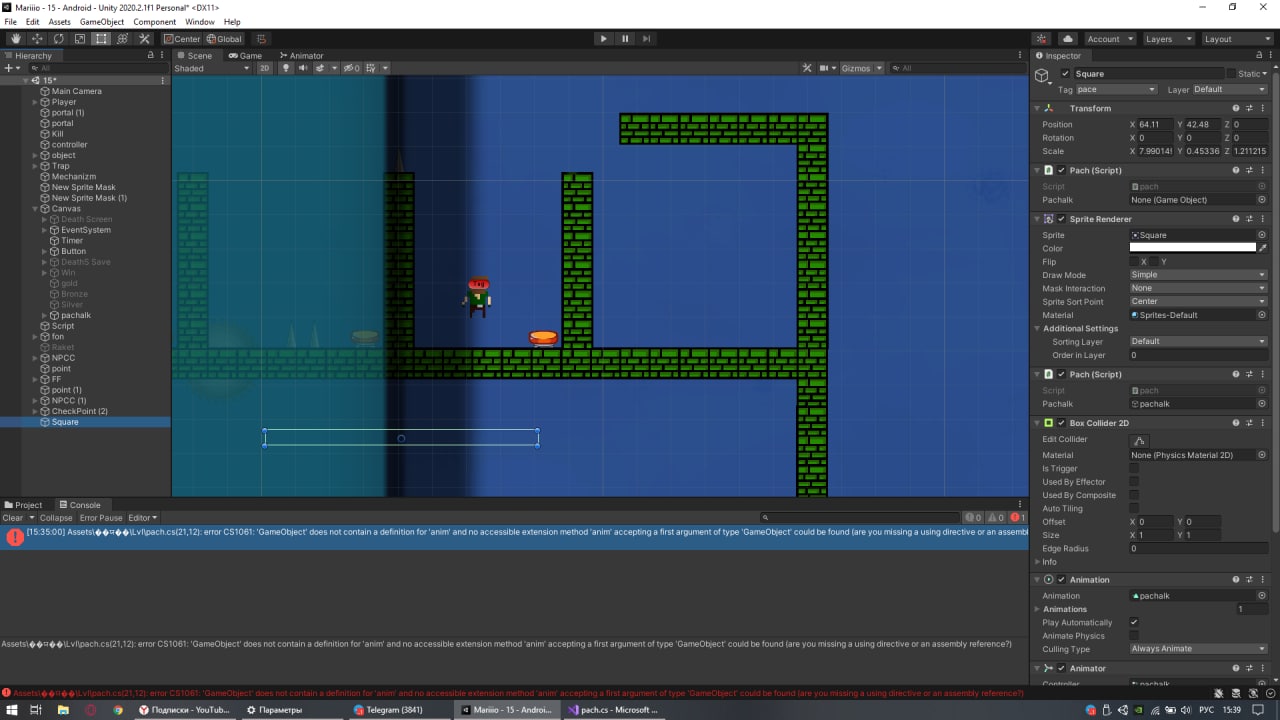Toggle Console Collapse button
The height and width of the screenshot is (720, 1280).
[56, 518]
